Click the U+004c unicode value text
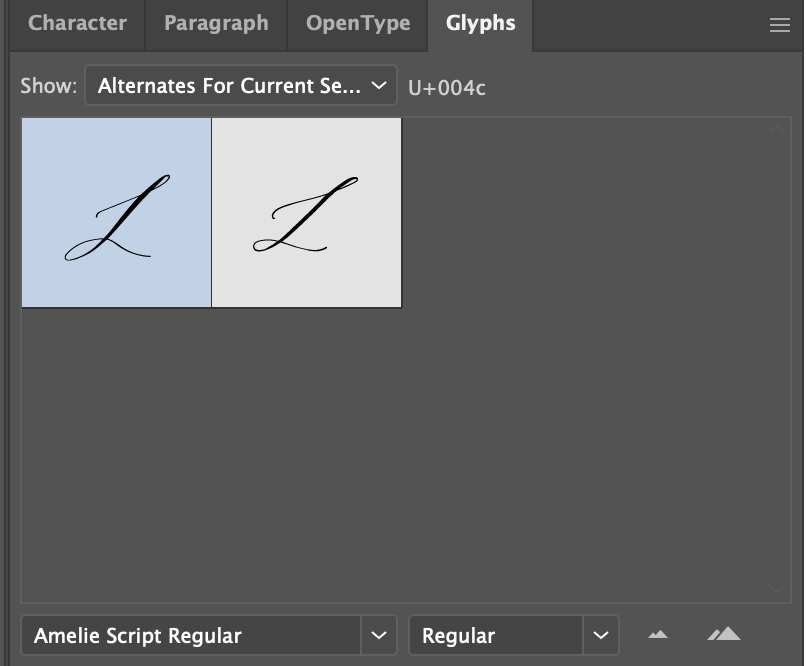Screen dimensions: 806x666 446,88
